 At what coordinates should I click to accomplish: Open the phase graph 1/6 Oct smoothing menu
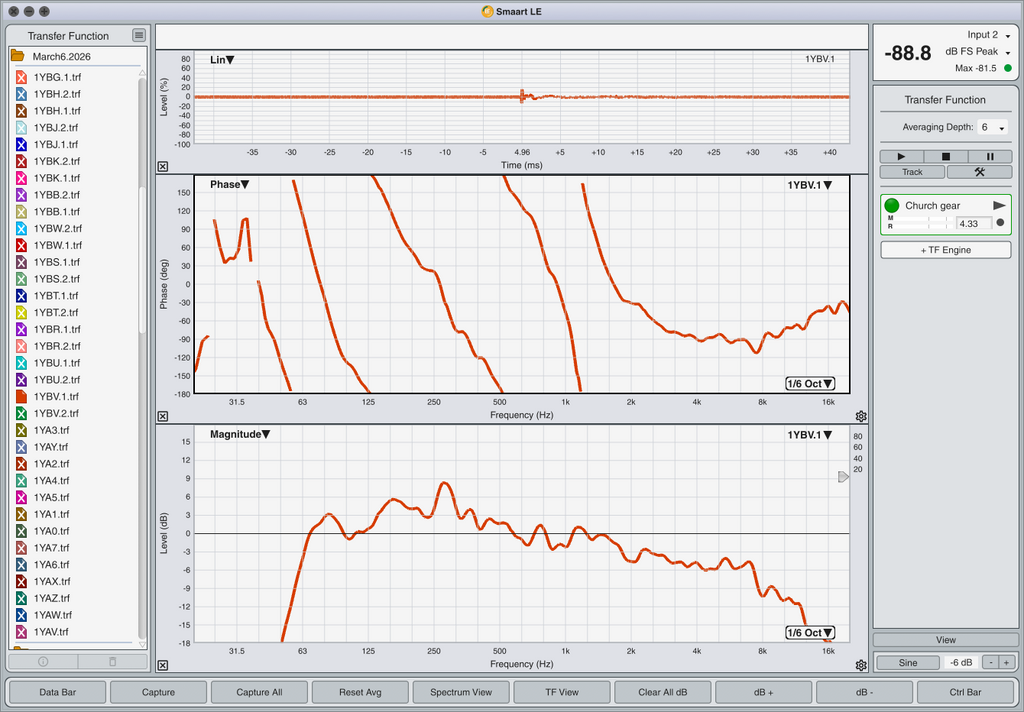click(810, 384)
